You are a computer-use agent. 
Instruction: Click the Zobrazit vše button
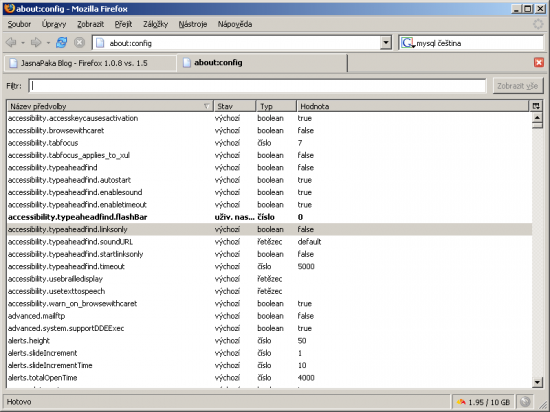click(517, 86)
